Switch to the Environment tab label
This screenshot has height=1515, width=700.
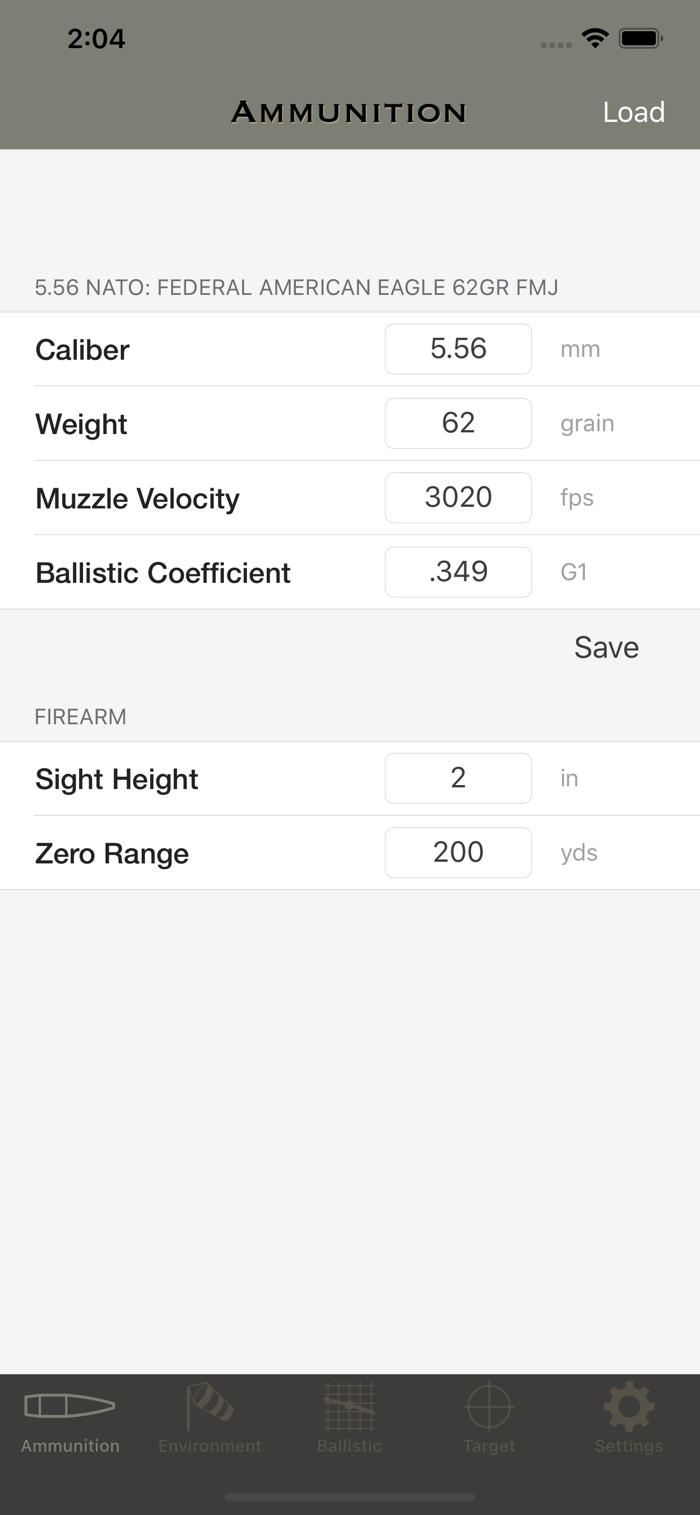[210, 1446]
